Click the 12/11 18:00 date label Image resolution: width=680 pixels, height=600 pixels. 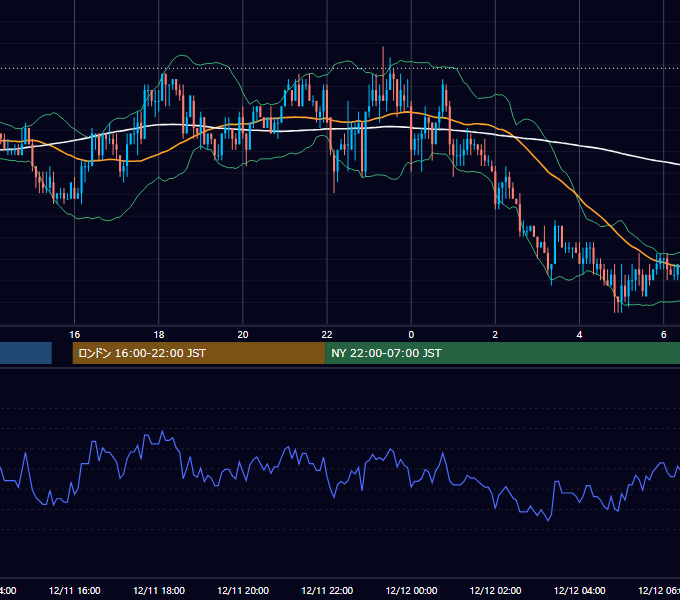pos(159,590)
